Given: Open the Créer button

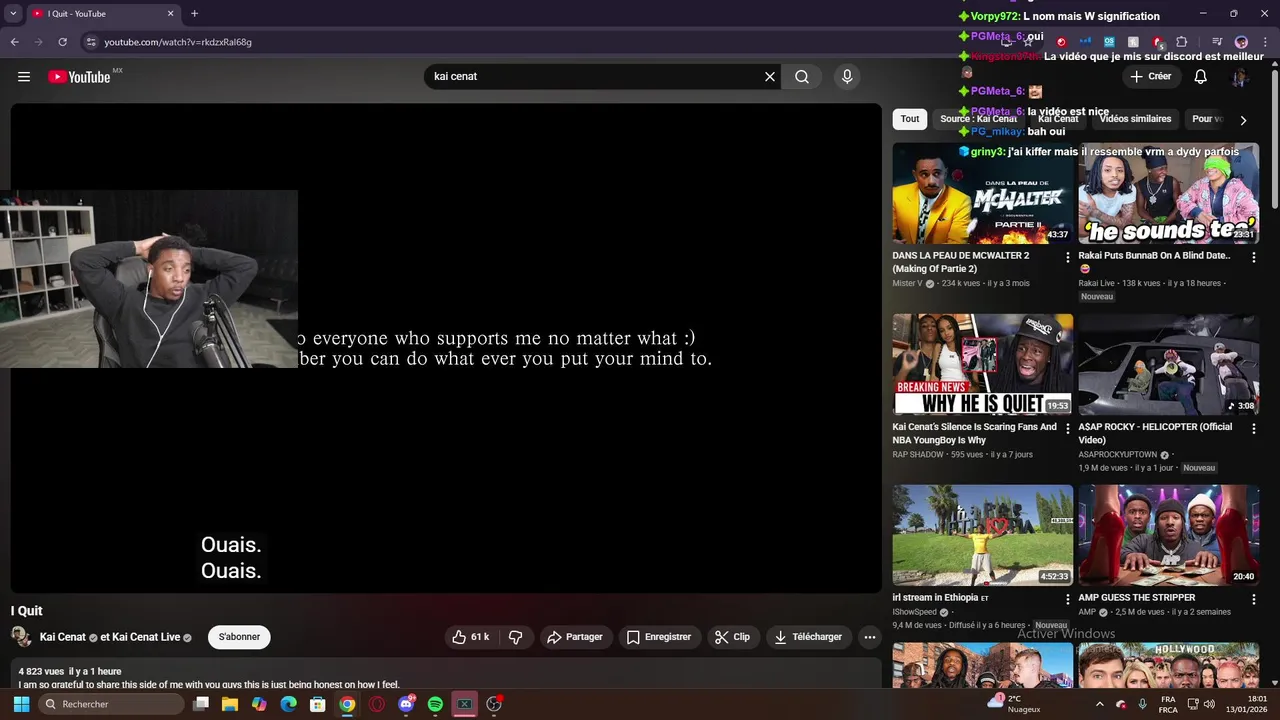Looking at the screenshot, I should point(1151,77).
